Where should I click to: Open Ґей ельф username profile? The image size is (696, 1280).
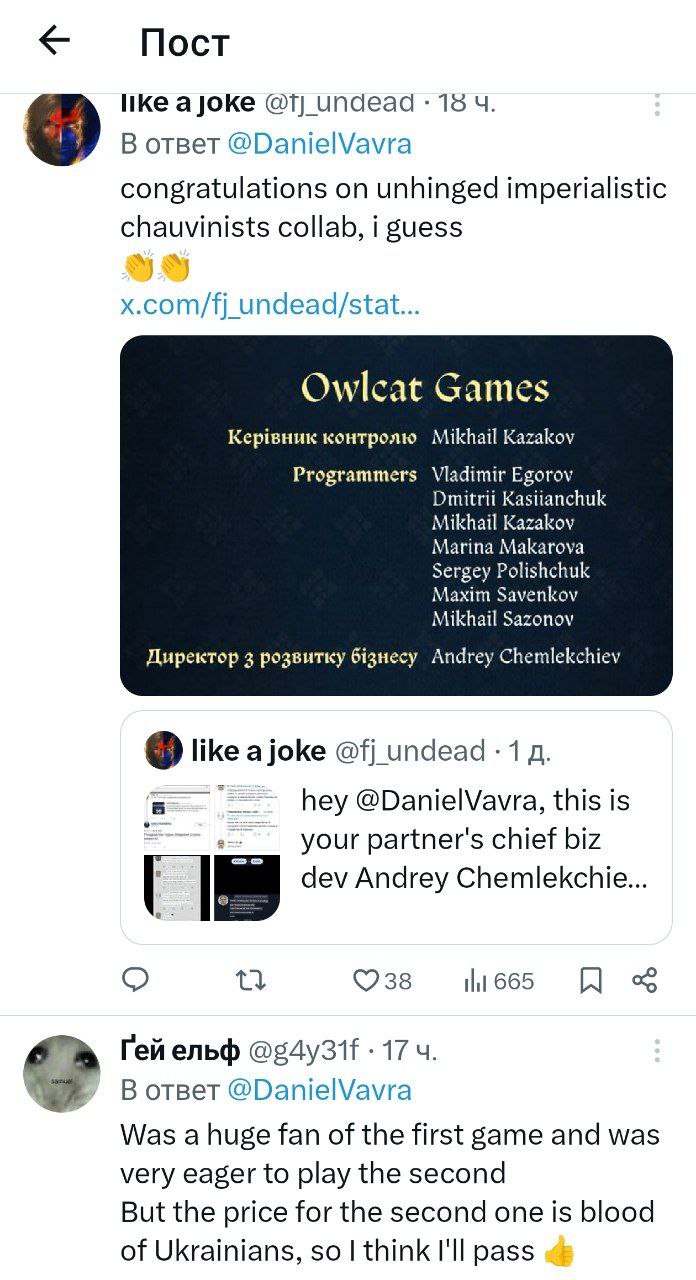pyautogui.click(x=180, y=1050)
